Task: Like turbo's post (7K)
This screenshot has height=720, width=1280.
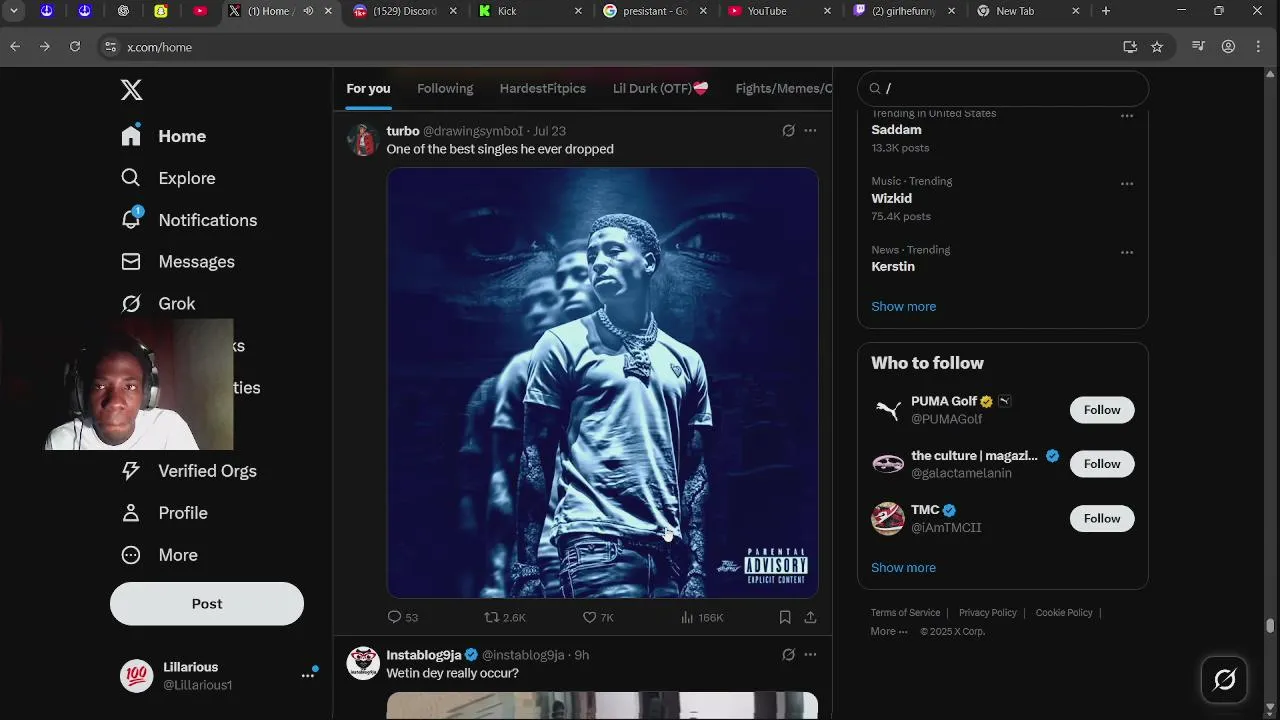Action: pyautogui.click(x=598, y=617)
